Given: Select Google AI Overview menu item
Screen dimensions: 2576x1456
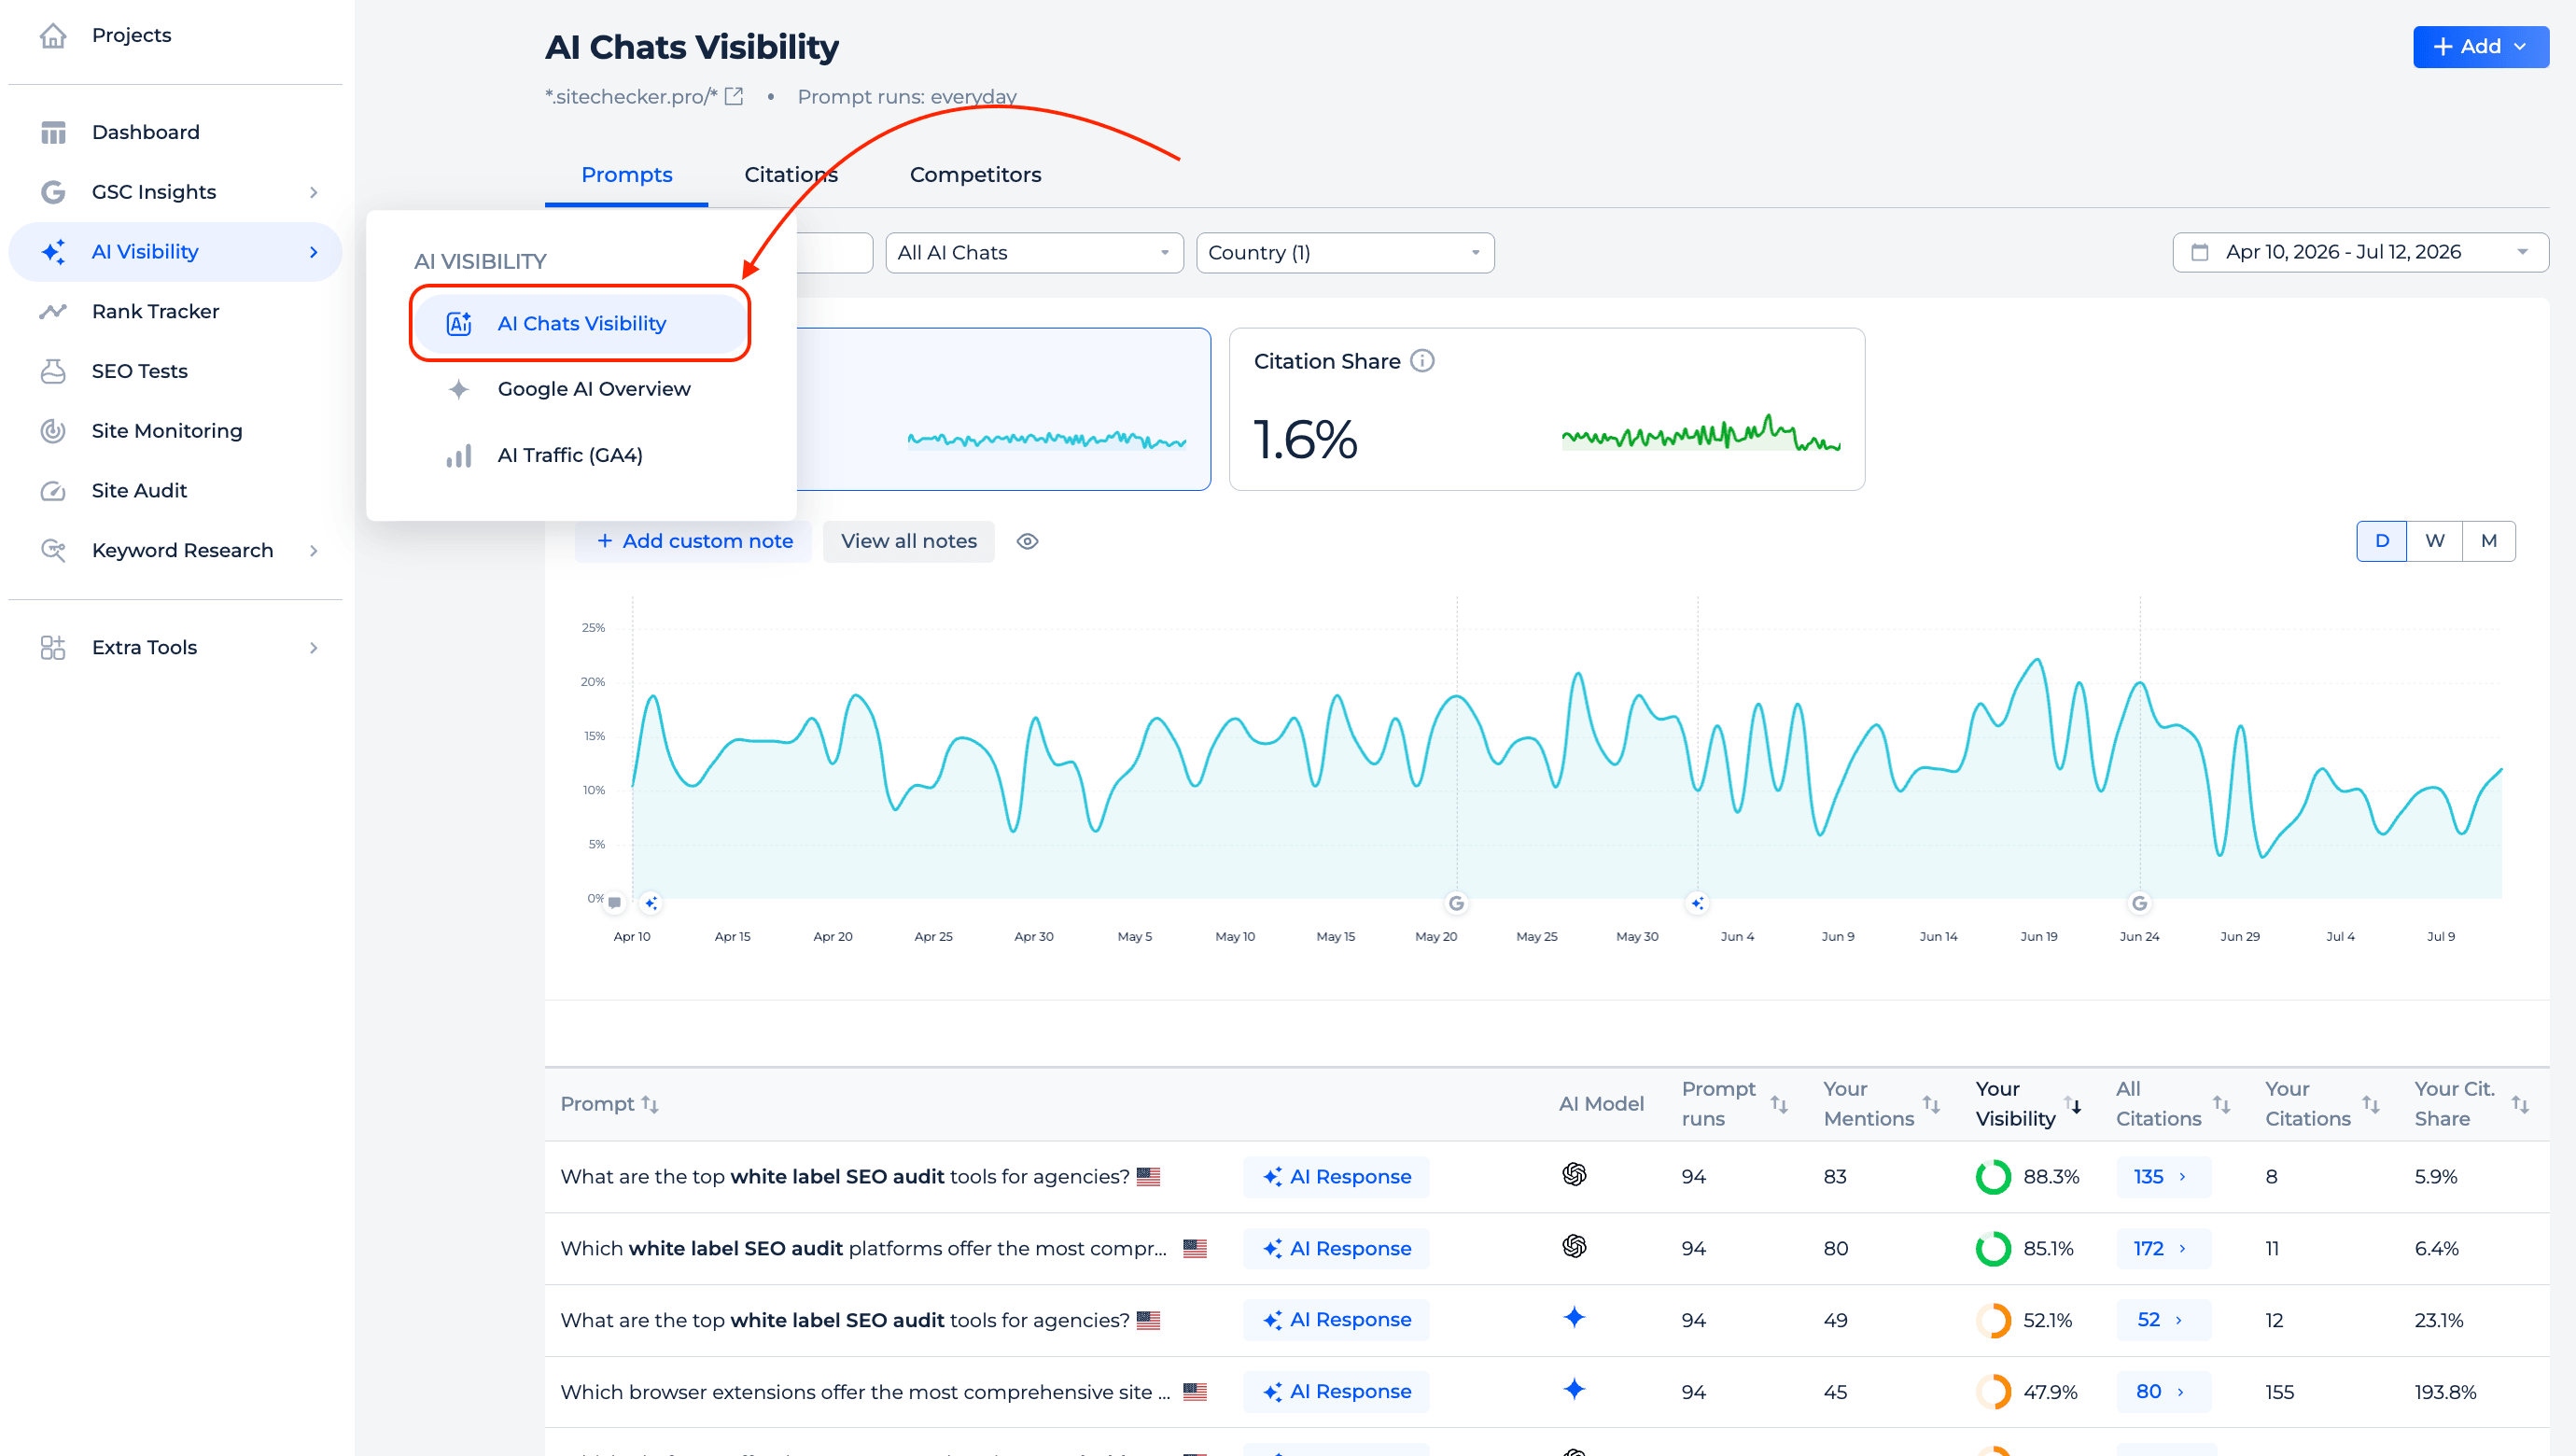Looking at the screenshot, I should pos(580,389).
